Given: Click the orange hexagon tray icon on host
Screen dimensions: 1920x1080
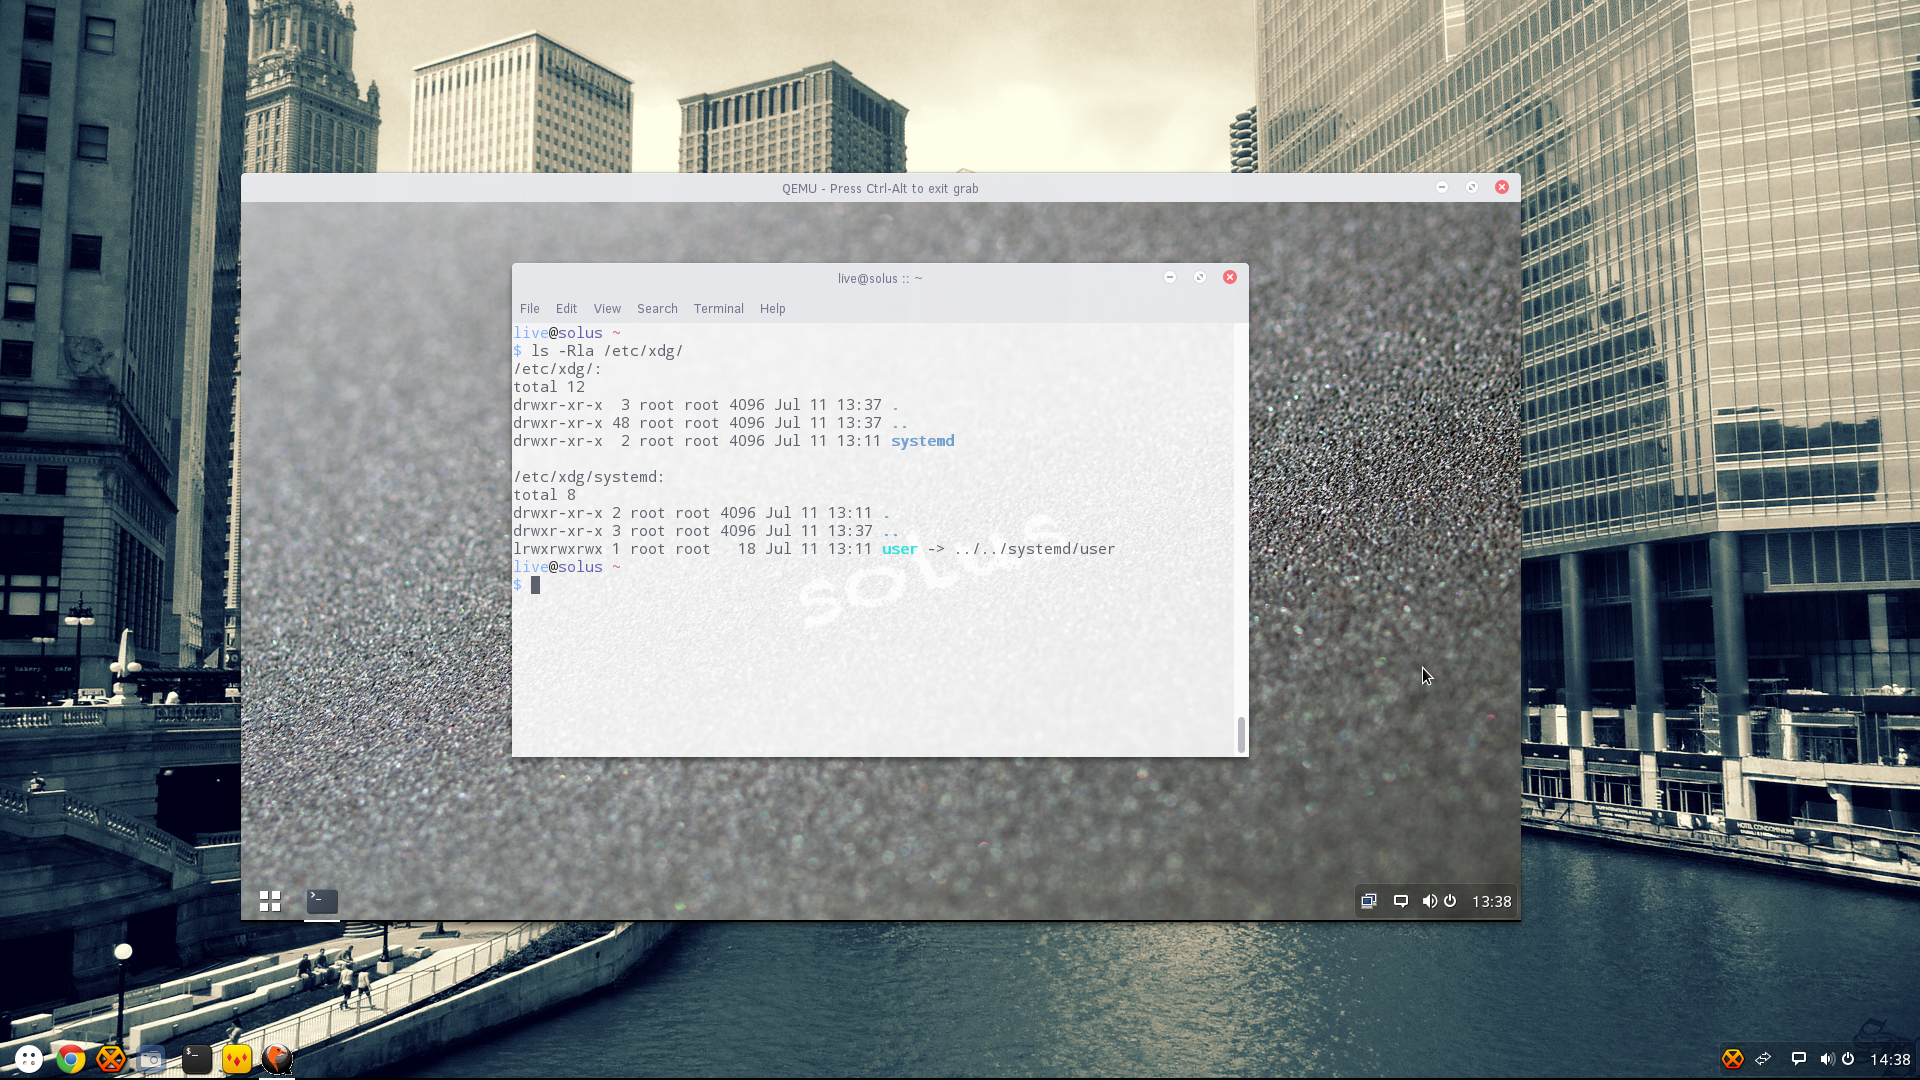Looking at the screenshot, I should click(1732, 1059).
